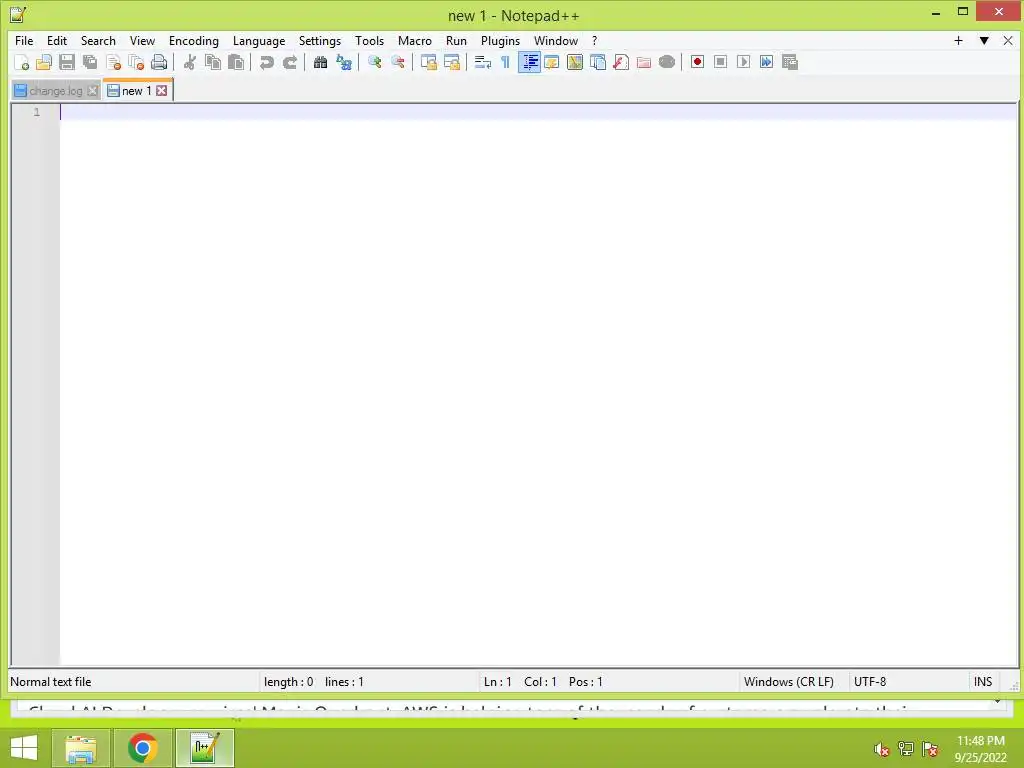This screenshot has height=768, width=1024.
Task: Save current recorded macro icon
Action: (x=790, y=62)
